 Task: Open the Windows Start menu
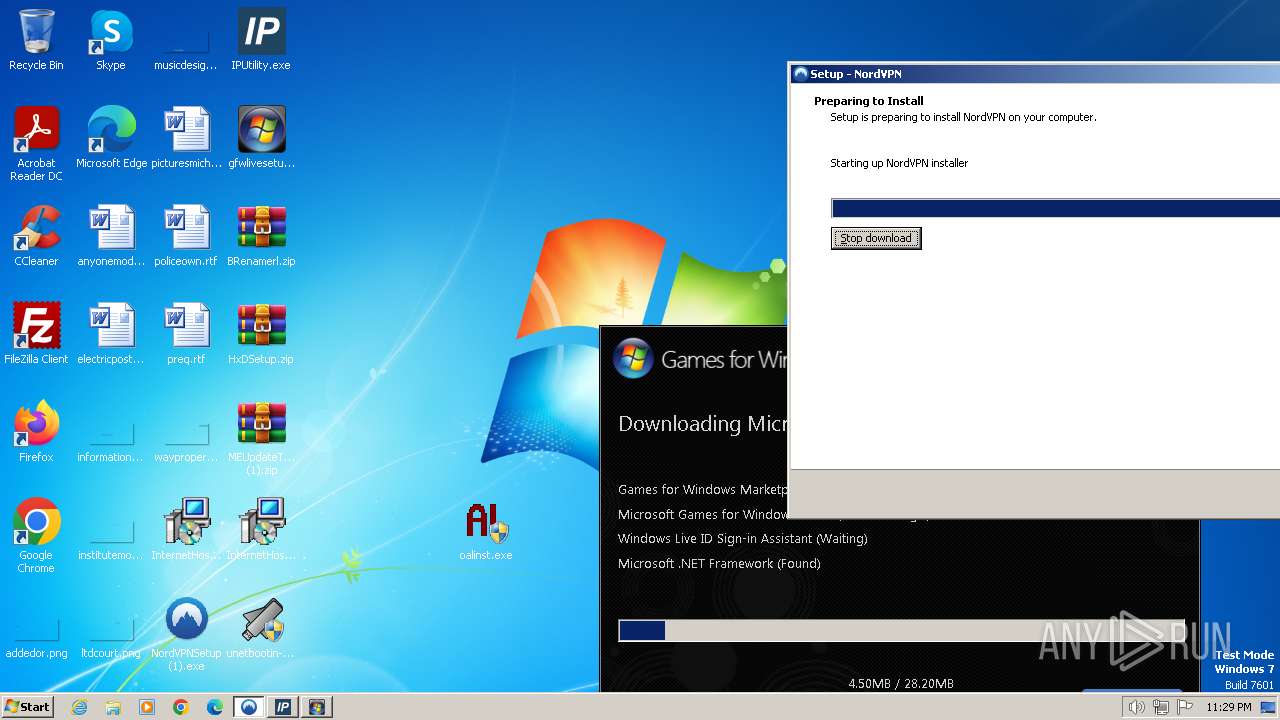pyautogui.click(x=27, y=707)
